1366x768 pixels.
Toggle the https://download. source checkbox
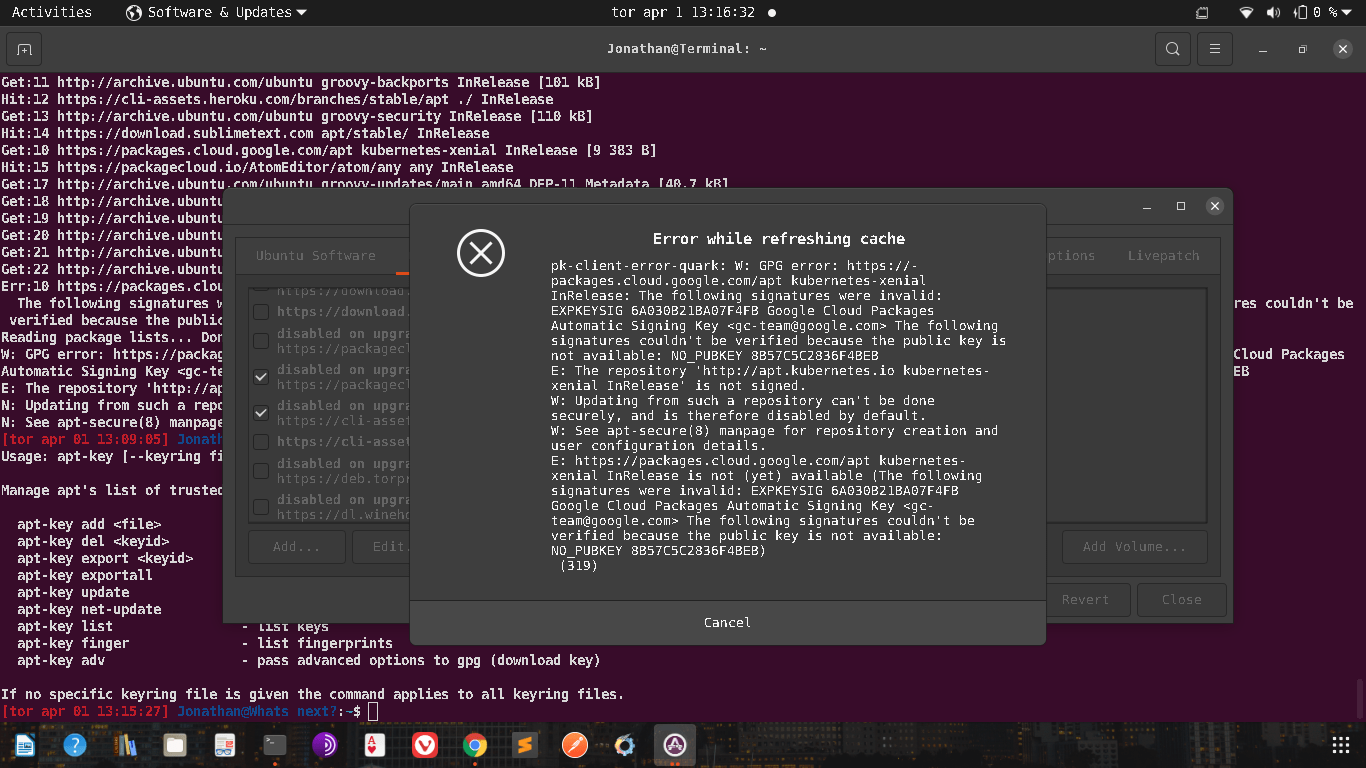[261, 312]
